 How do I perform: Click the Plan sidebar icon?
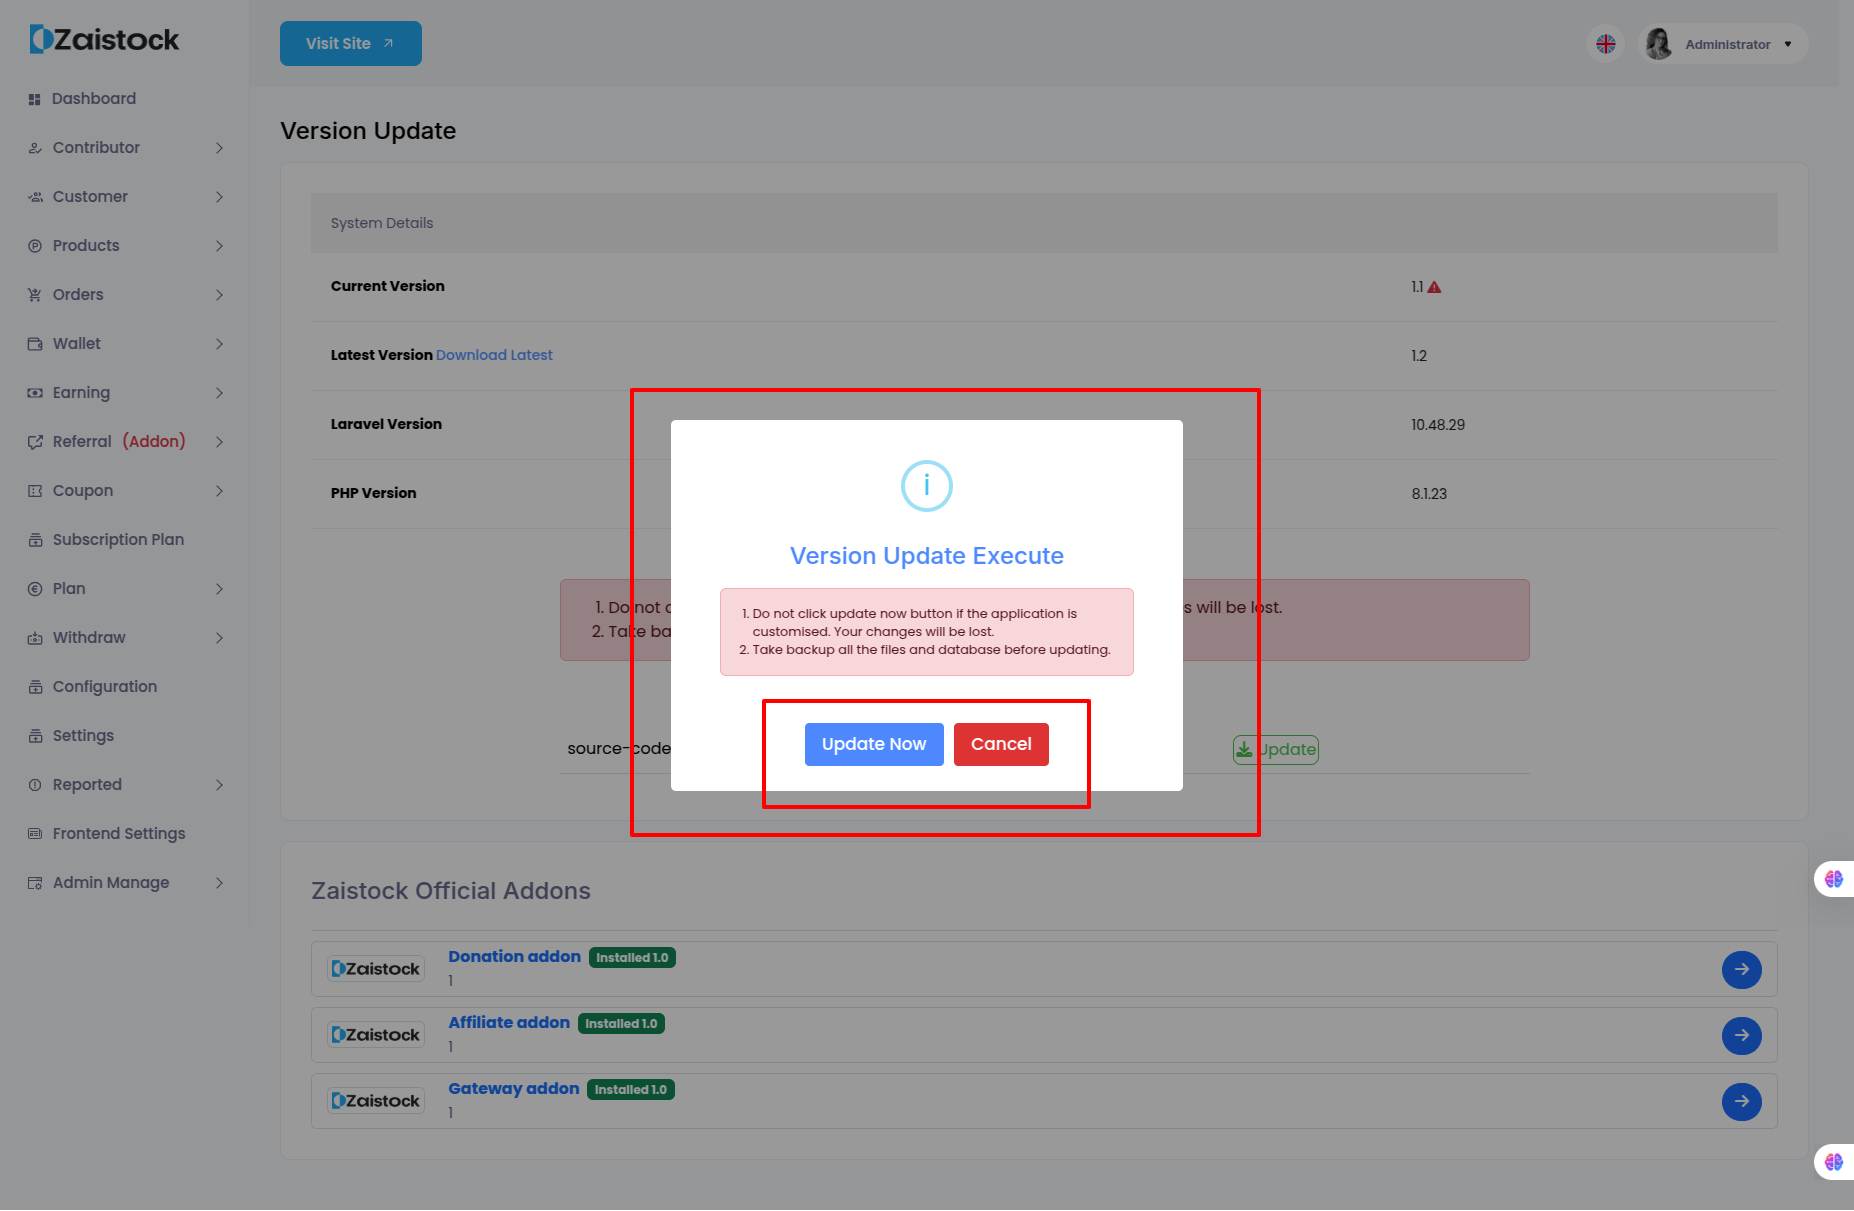(34, 589)
